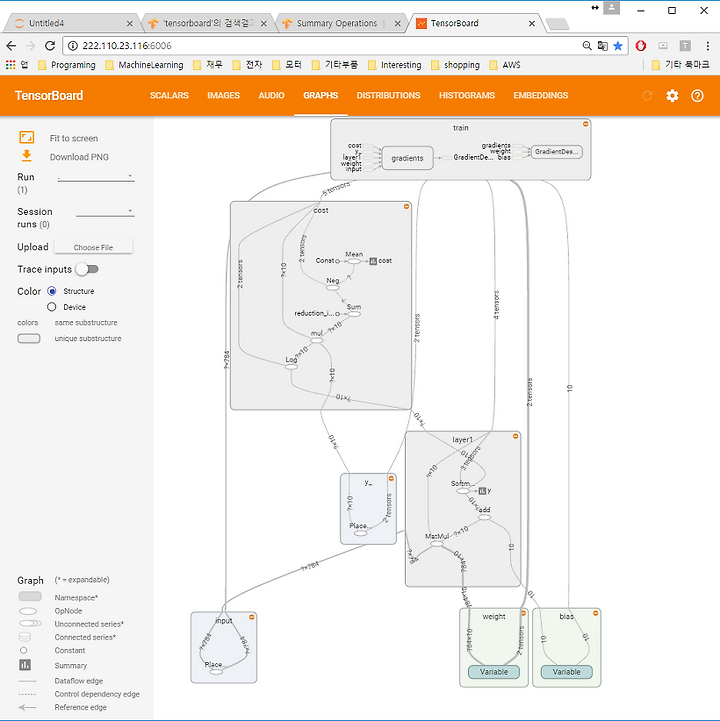The width and height of the screenshot is (720, 721).
Task: Collapse the bias namespace node
Action: tap(595, 613)
